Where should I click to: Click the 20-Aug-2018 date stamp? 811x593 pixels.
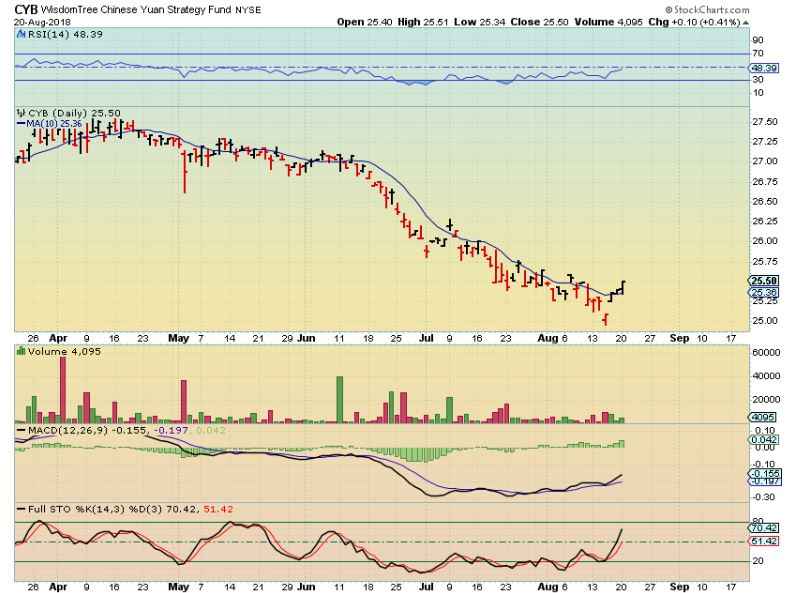point(42,22)
